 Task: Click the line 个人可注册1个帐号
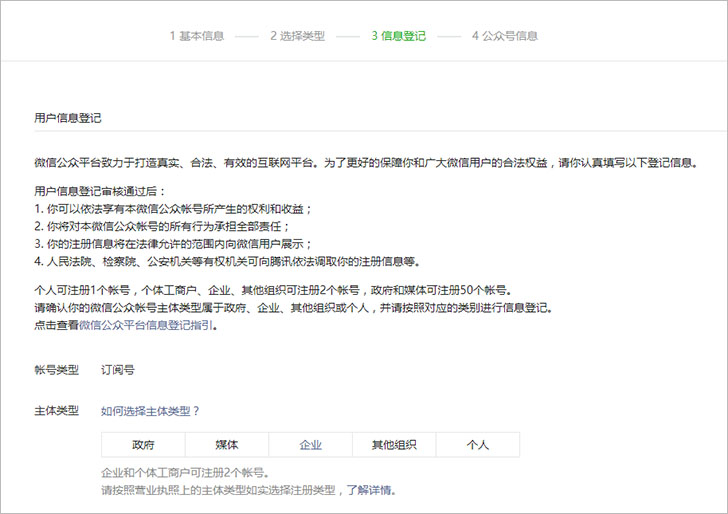(x=273, y=291)
